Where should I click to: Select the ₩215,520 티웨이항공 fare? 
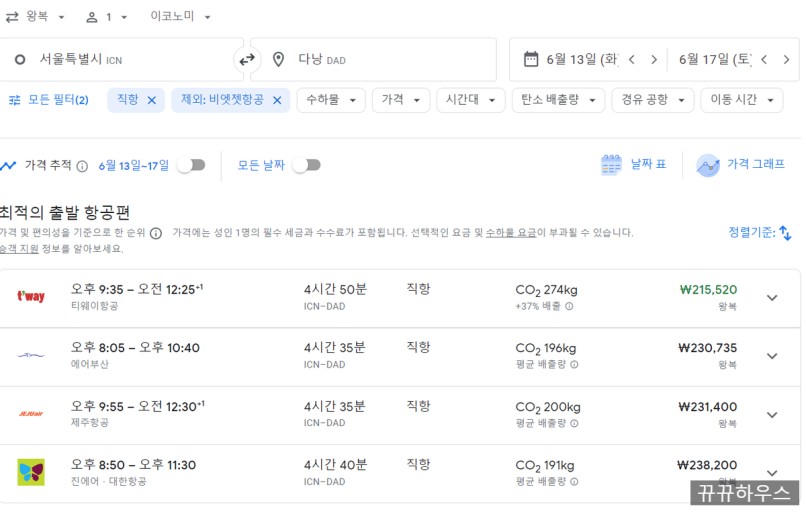click(708, 289)
